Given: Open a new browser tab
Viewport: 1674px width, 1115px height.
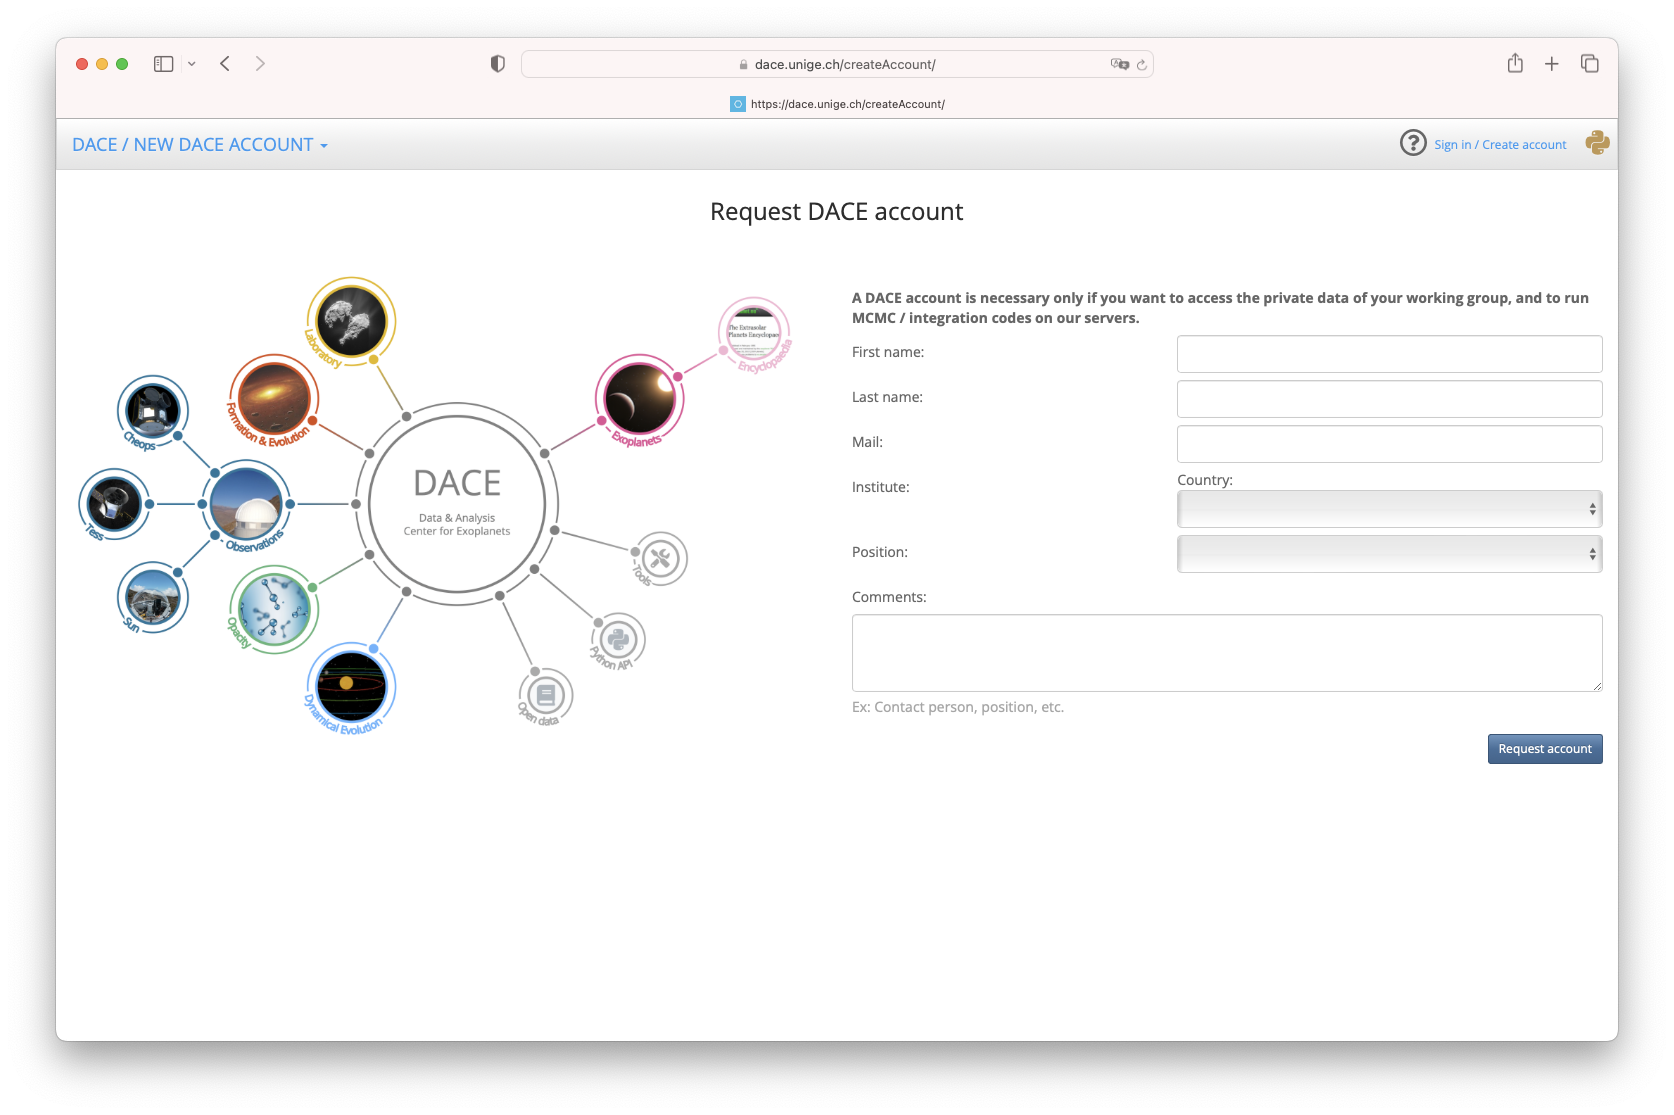Looking at the screenshot, I should 1552,64.
